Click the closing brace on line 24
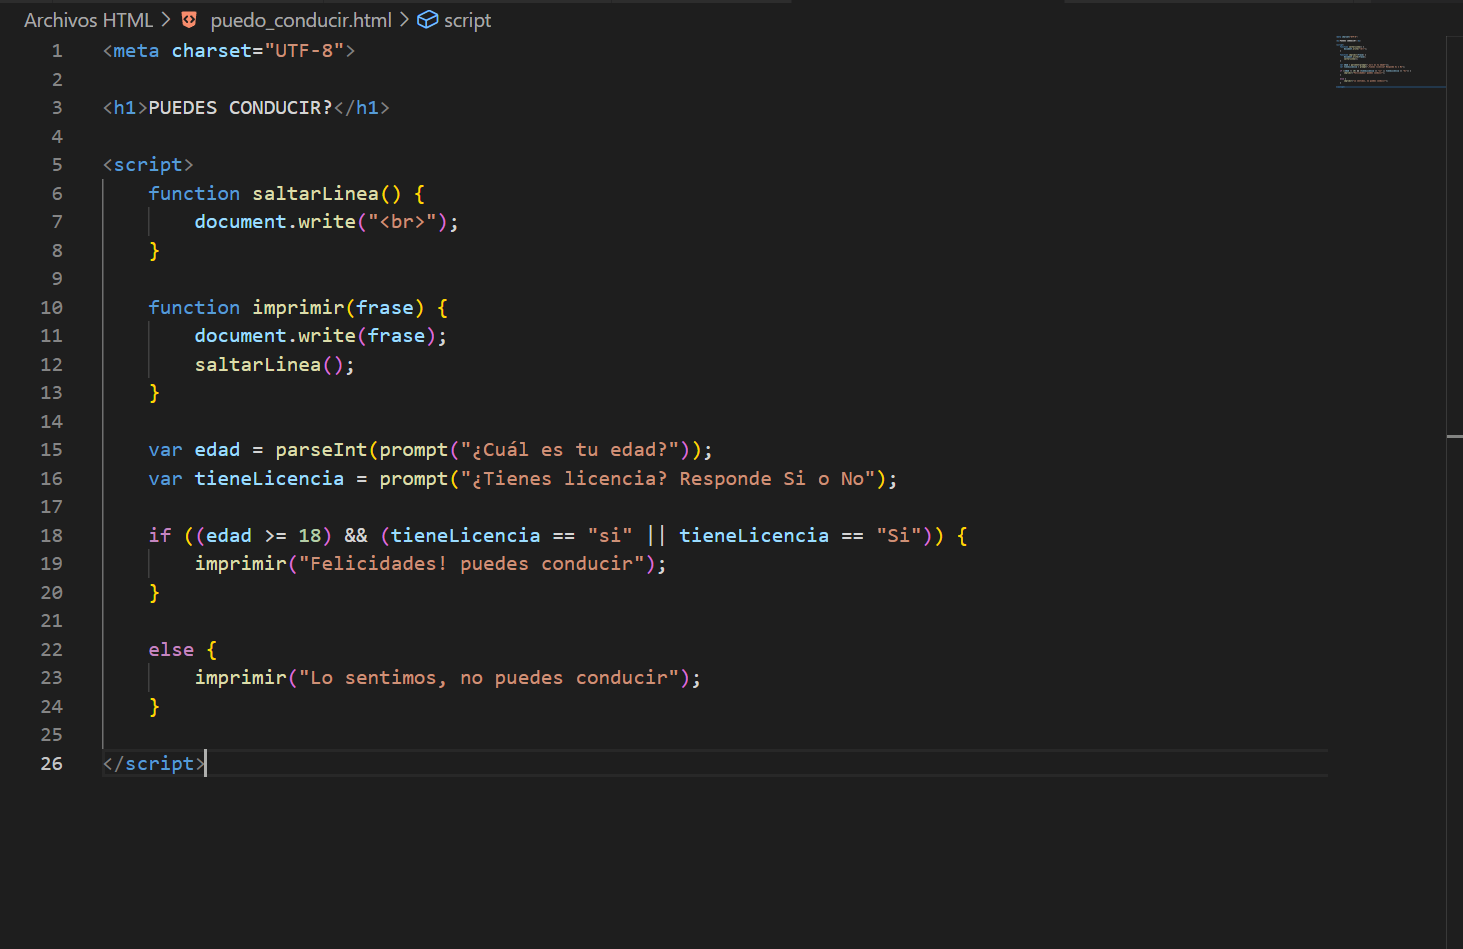 (154, 707)
